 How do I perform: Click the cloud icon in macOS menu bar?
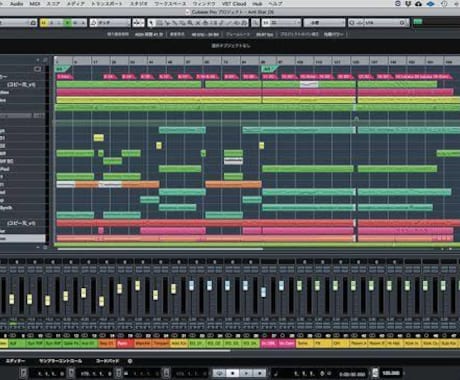pyautogui.click(x=419, y=4)
